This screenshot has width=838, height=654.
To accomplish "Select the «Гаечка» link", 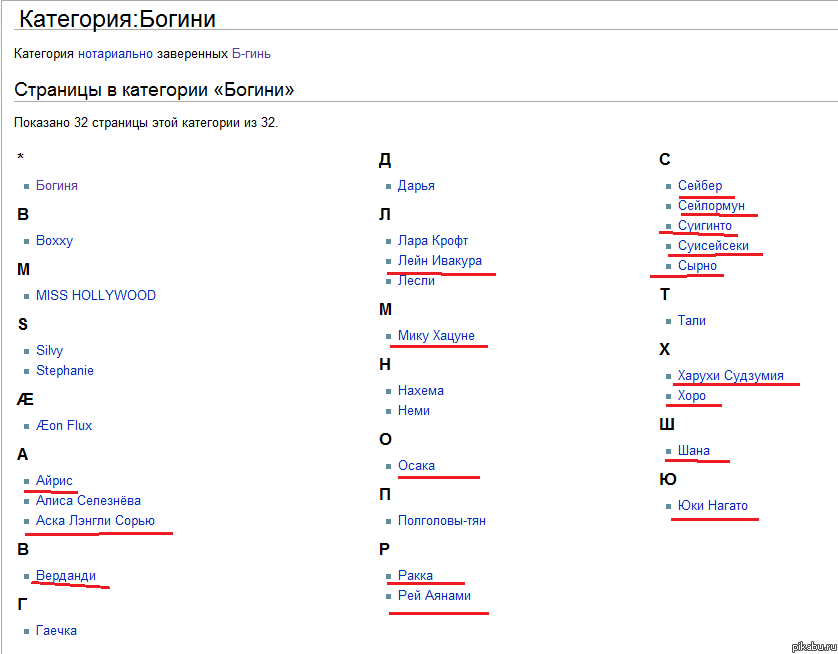I will pos(56,630).
